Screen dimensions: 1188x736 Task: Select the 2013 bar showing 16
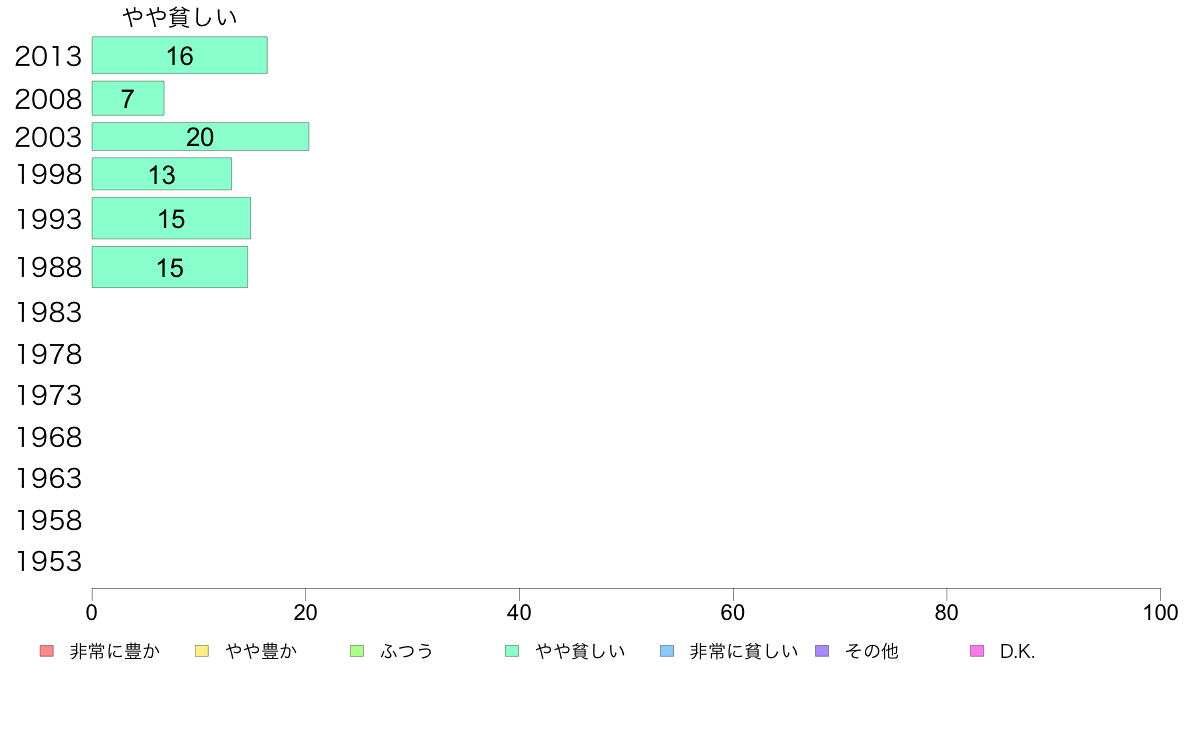[x=180, y=55]
